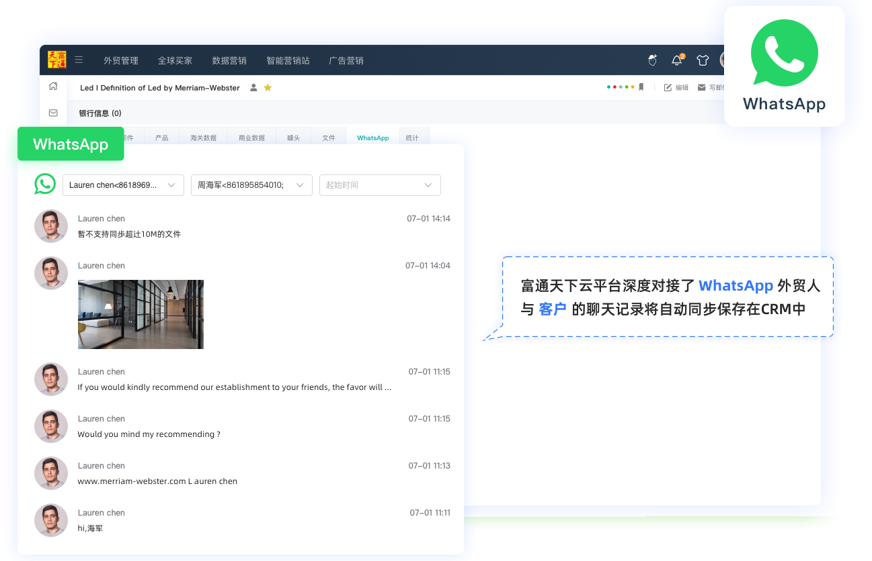Select the WhatsApp tab
The width and height of the screenshot is (872, 561).
point(373,138)
